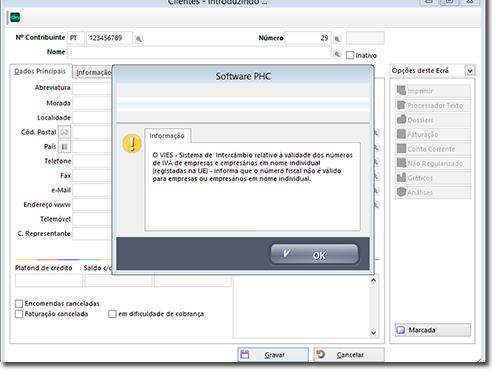Switch to the Dados Principais tab
Screen dimensions: 496x385
(x=40, y=71)
